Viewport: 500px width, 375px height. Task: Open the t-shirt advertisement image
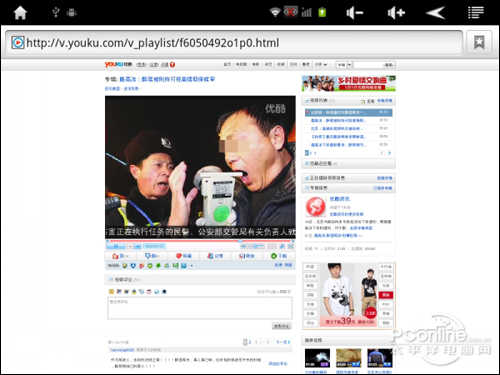349,295
